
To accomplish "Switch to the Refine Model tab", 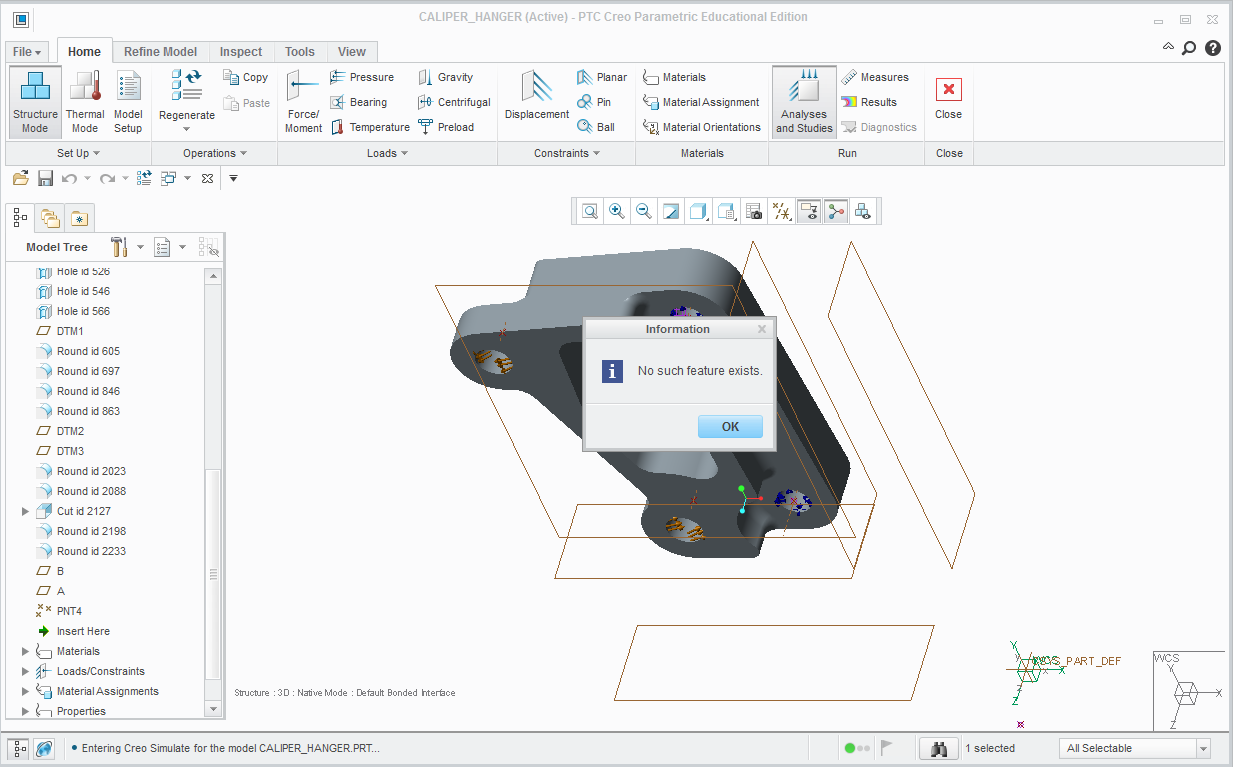I will (160, 52).
